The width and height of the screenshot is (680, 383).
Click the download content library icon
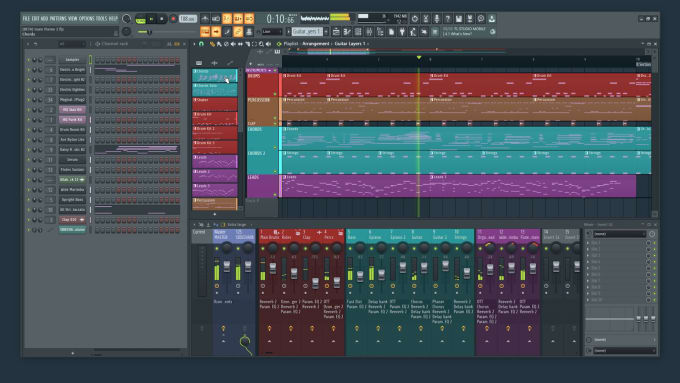click(x=492, y=19)
